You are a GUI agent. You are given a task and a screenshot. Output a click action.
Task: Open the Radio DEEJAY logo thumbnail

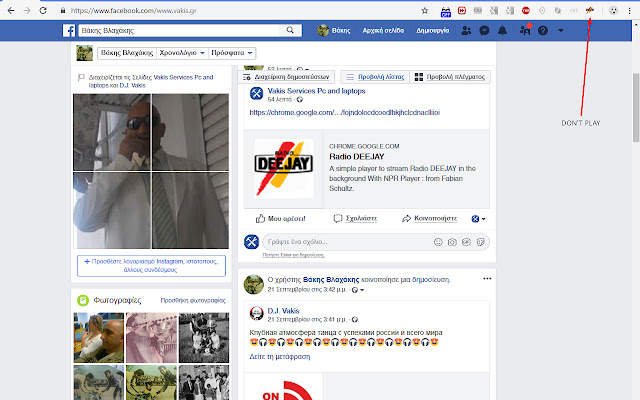coord(284,169)
